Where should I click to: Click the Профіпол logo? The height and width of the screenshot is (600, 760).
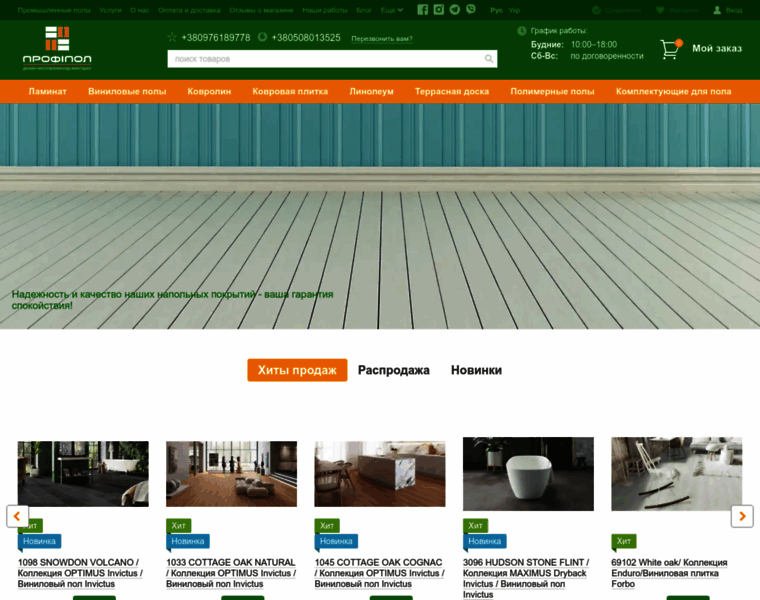57,48
